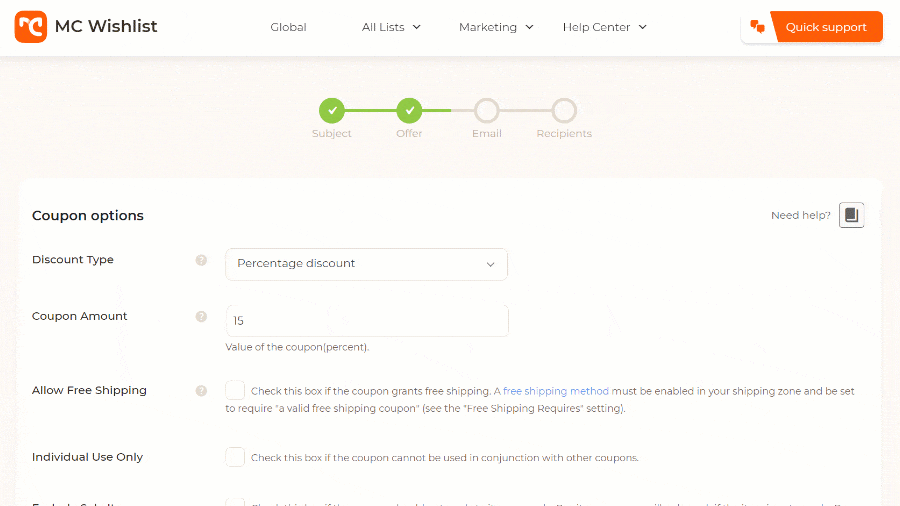
Task: Click the Quick support chat bubble icon
Action: point(758,27)
